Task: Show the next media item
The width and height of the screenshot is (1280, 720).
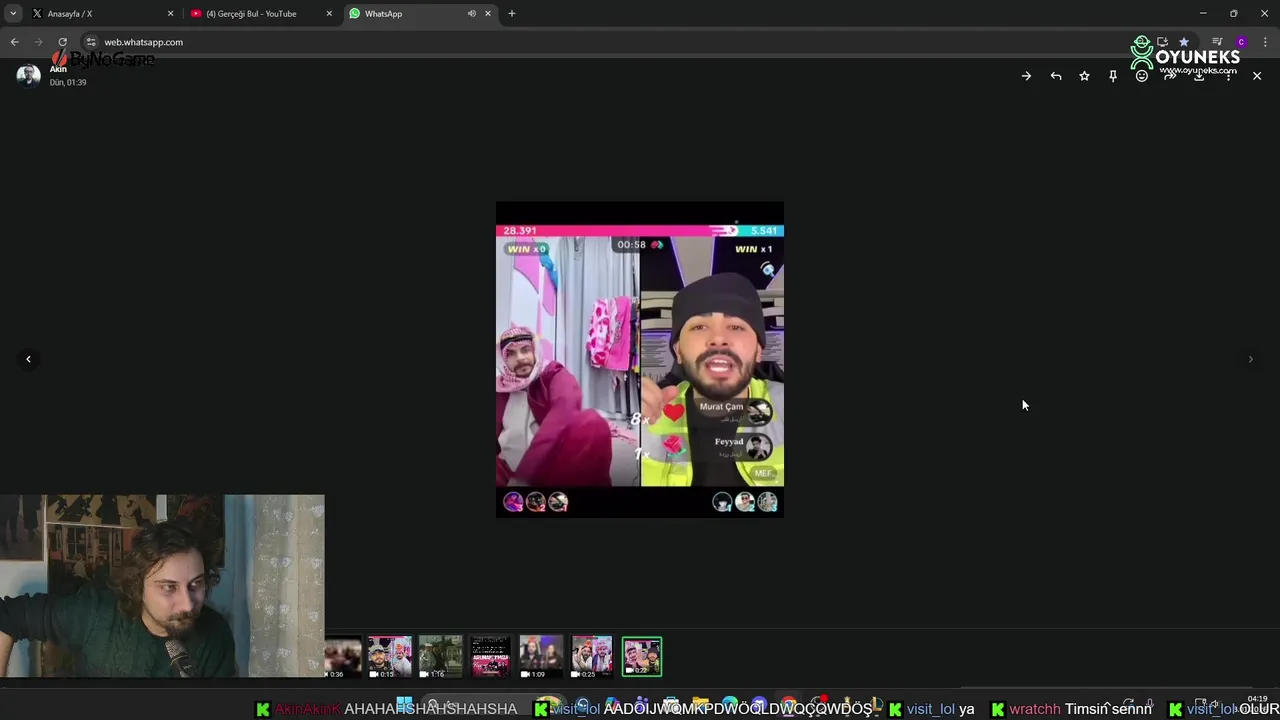Action: [1250, 359]
